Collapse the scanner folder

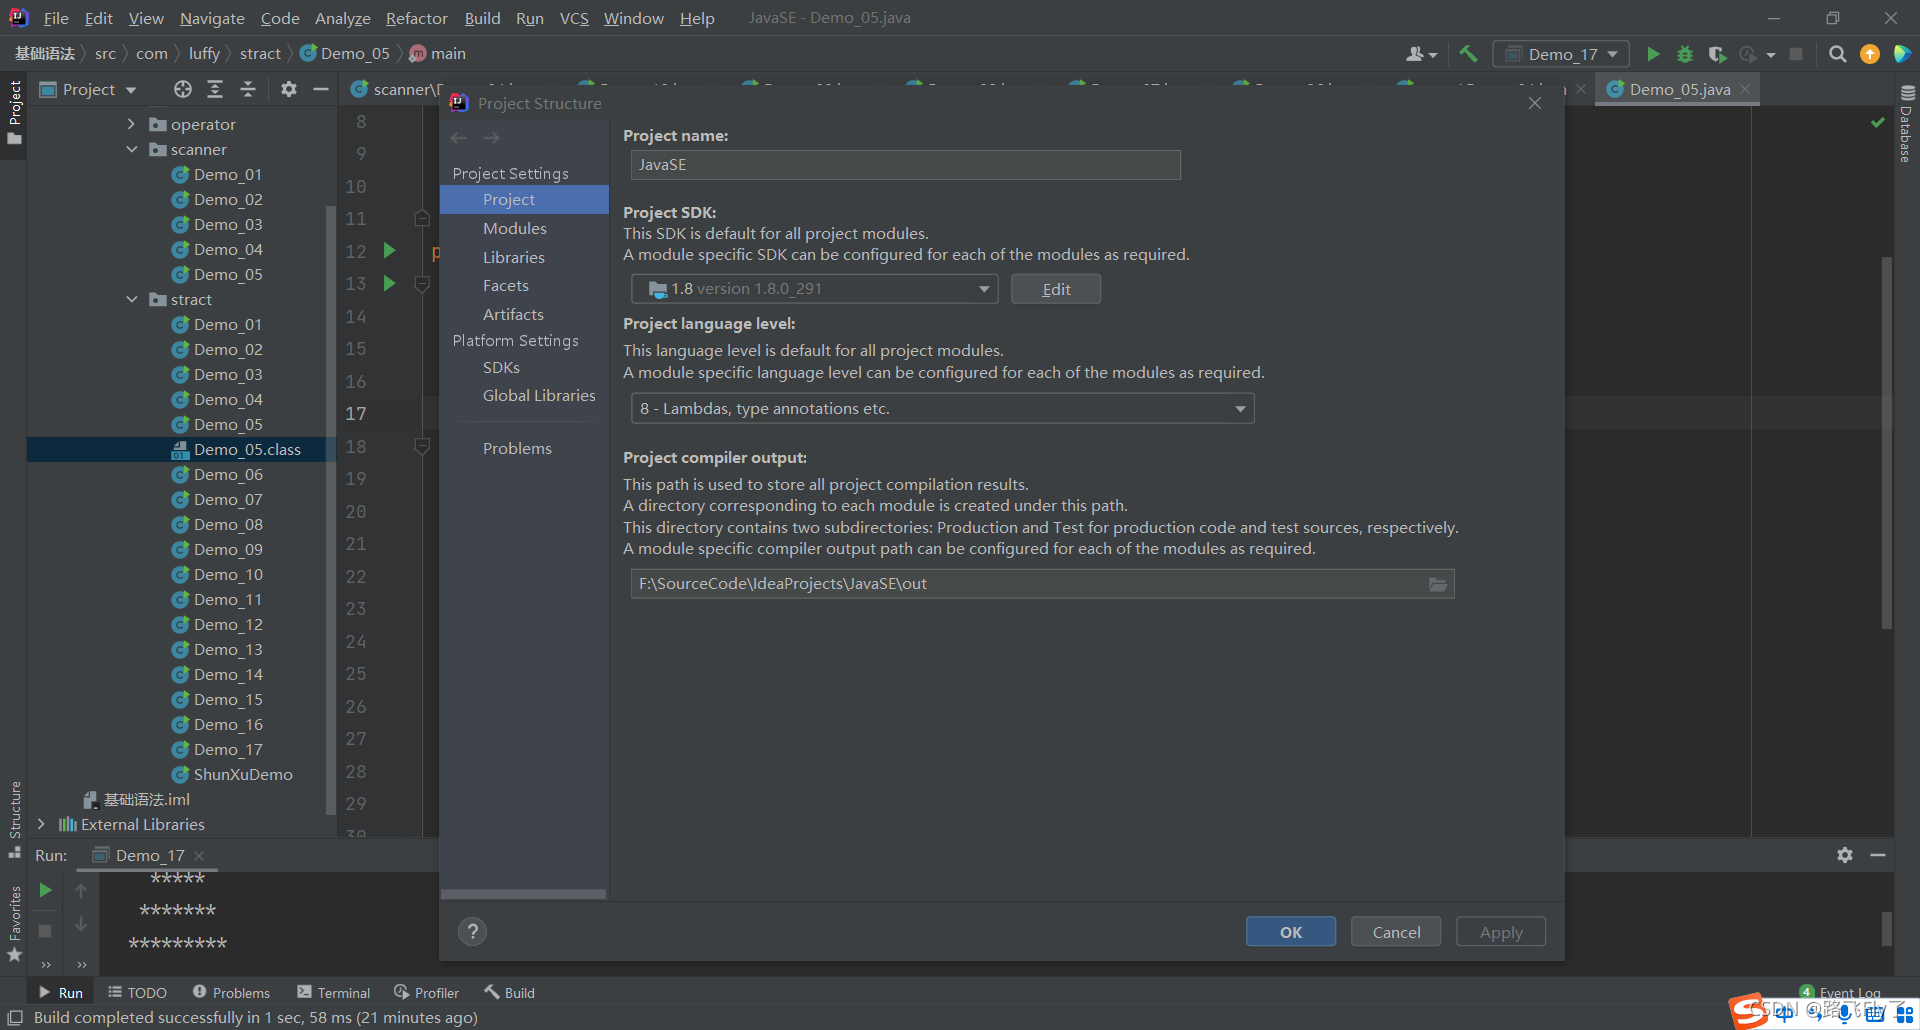pos(131,149)
